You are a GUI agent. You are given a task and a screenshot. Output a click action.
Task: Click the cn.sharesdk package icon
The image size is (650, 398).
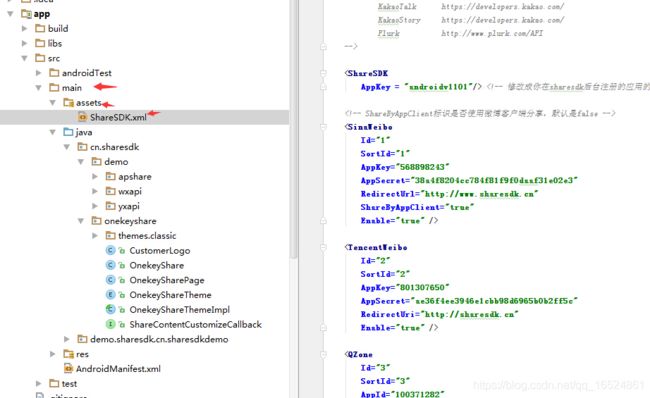82,147
